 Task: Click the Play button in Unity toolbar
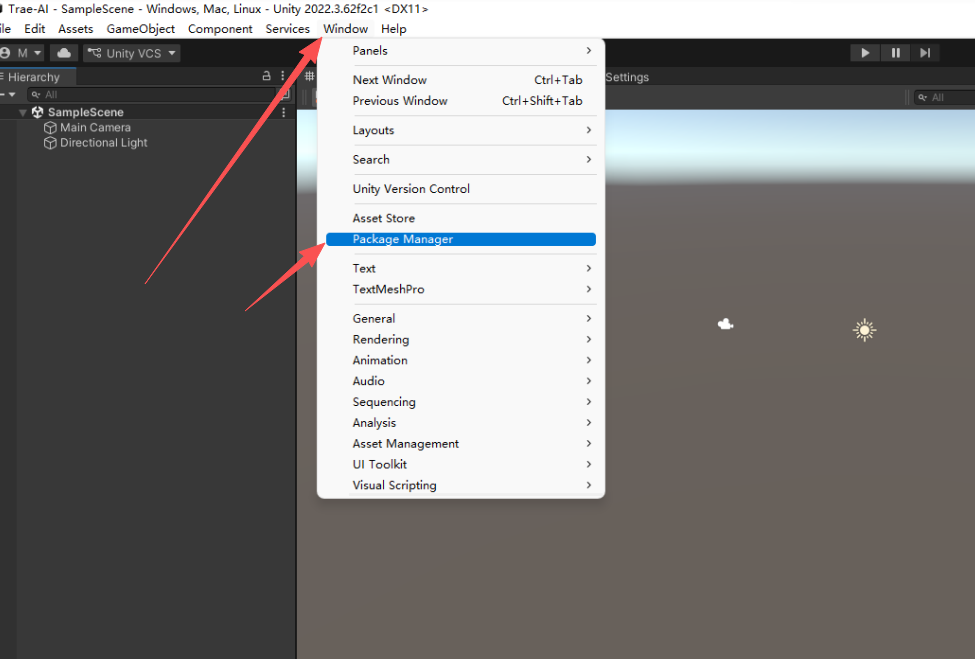(x=865, y=53)
